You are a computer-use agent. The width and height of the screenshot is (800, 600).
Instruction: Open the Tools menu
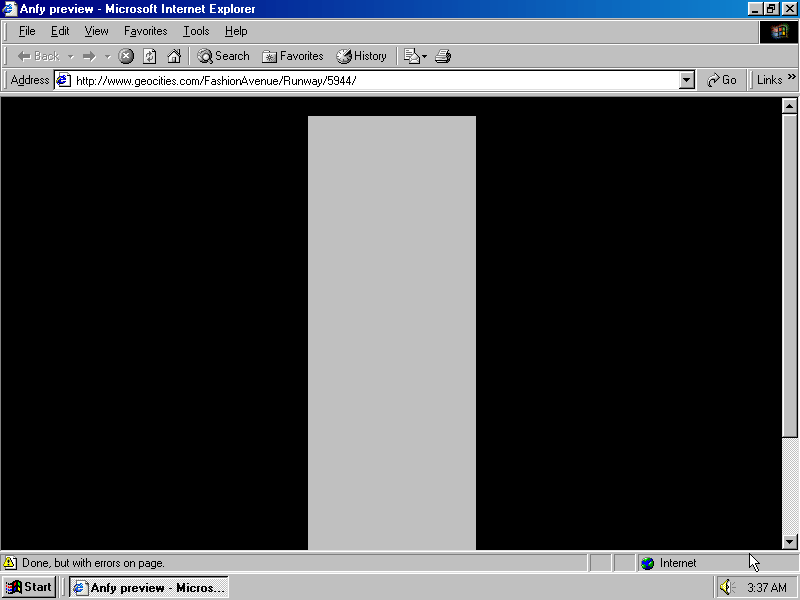click(196, 31)
